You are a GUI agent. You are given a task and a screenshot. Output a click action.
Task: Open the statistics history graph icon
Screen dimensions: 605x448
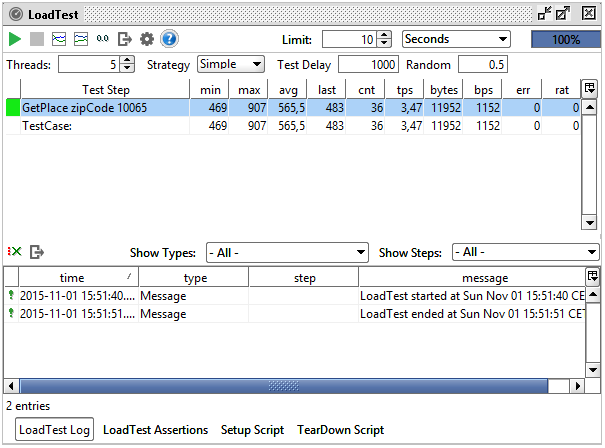(81, 39)
